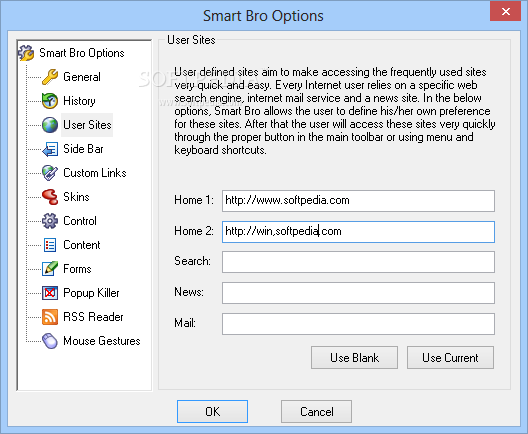Click the "Home 2:" label

194,231
